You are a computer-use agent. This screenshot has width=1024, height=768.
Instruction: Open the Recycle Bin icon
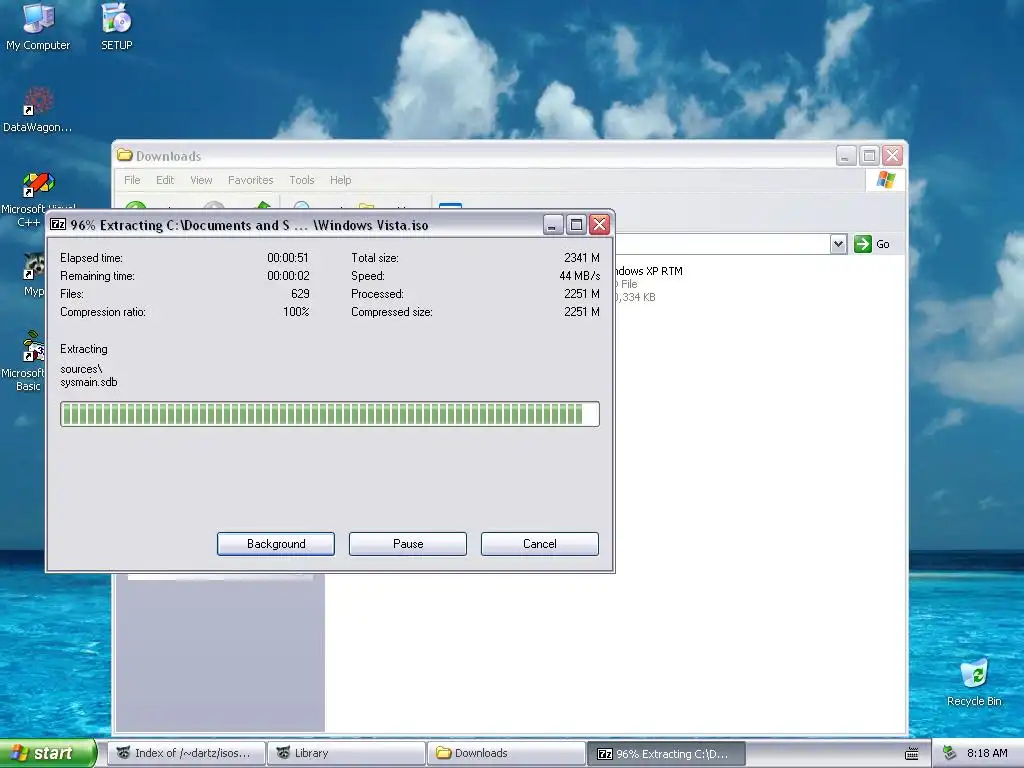(974, 682)
